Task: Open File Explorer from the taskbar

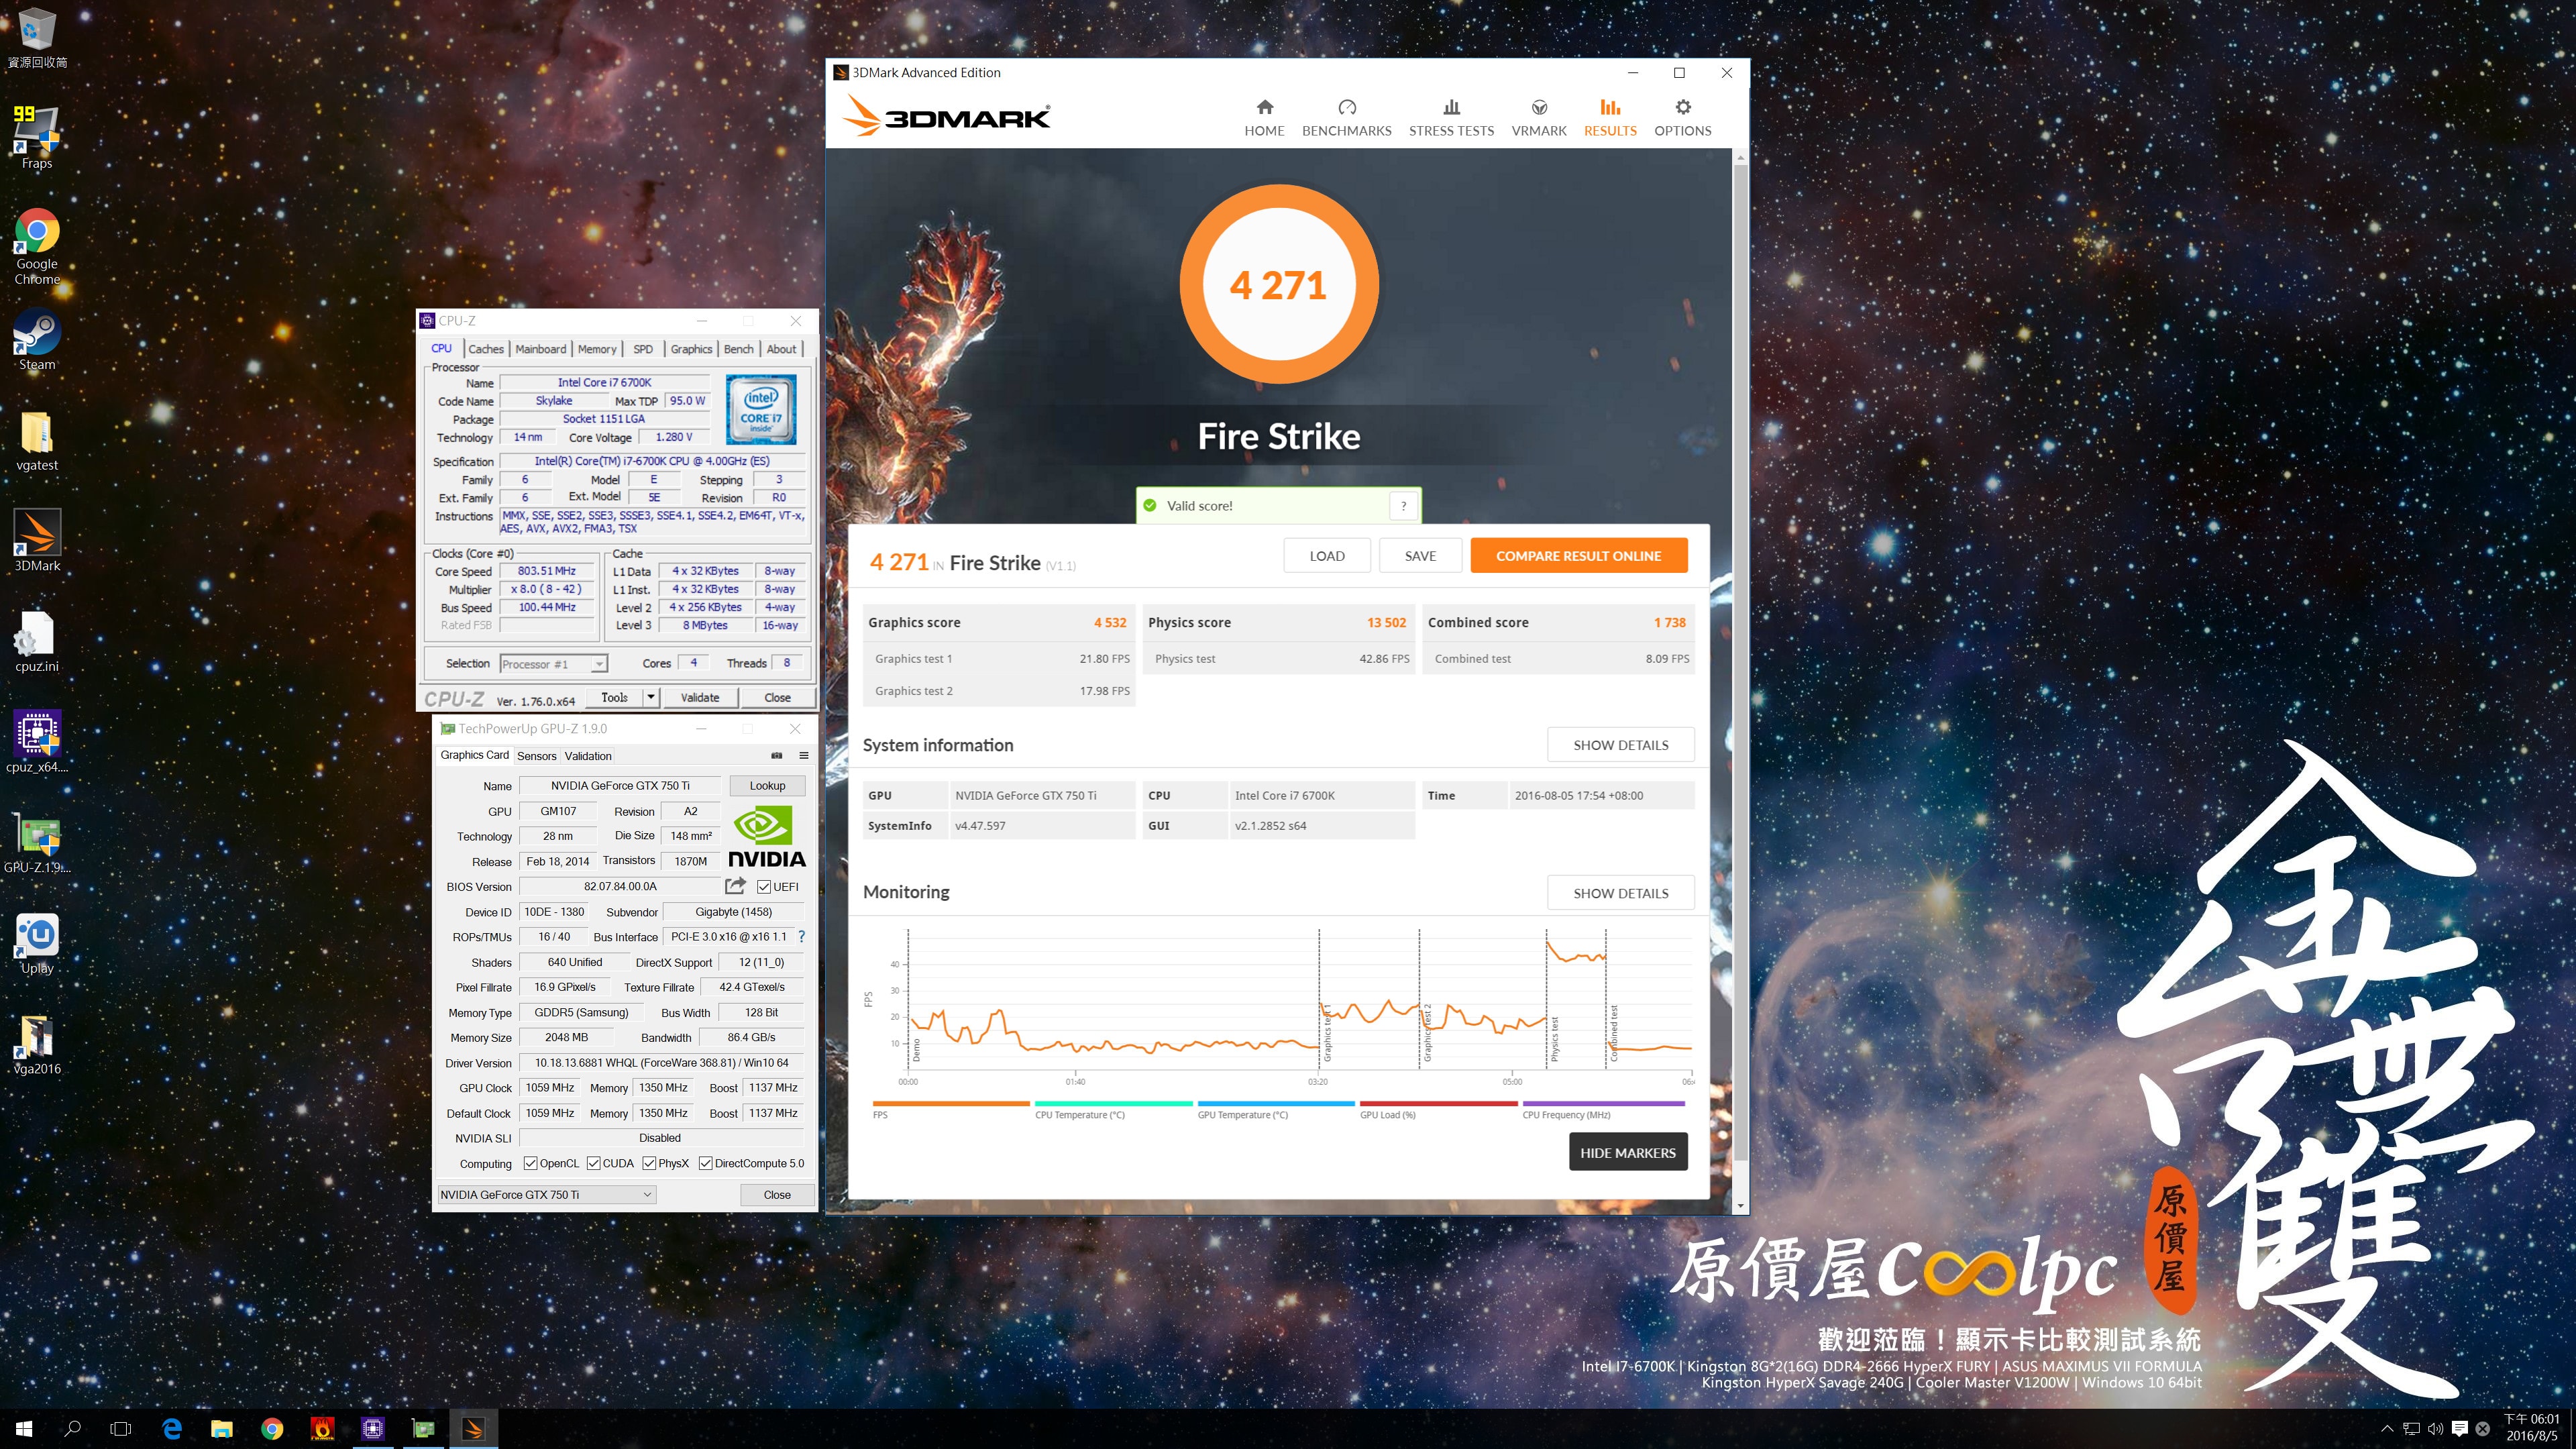Action: tap(222, 1429)
